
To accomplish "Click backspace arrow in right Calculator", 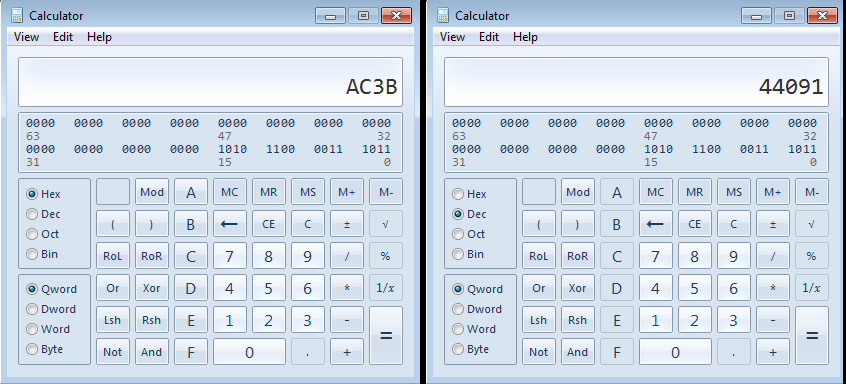I will tap(656, 224).
